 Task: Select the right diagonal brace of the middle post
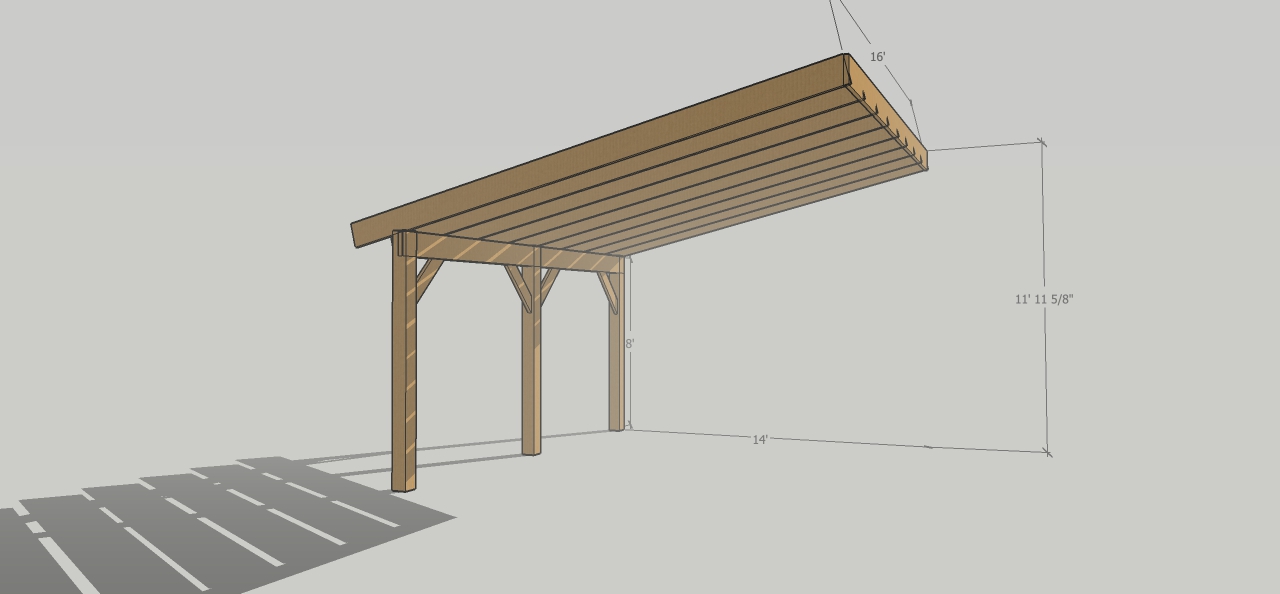pyautogui.click(x=549, y=283)
